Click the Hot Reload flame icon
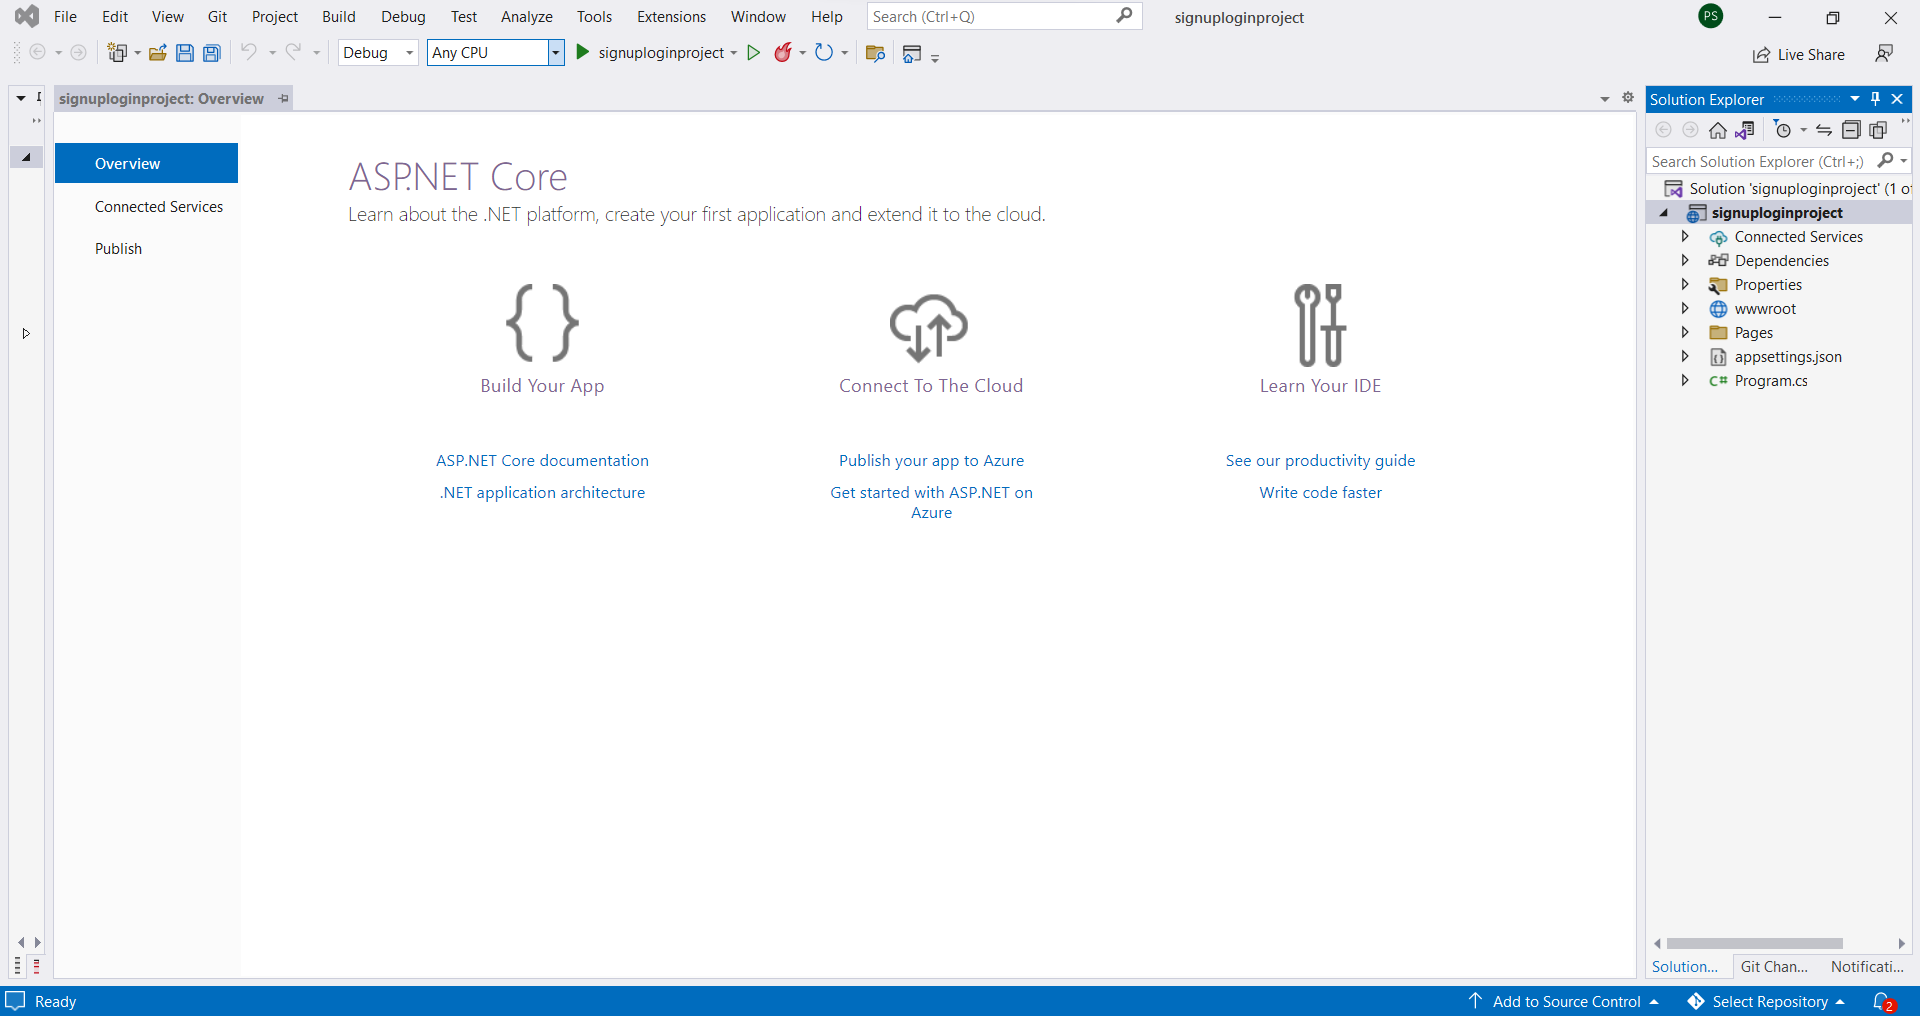The width and height of the screenshot is (1920, 1016). 783,52
